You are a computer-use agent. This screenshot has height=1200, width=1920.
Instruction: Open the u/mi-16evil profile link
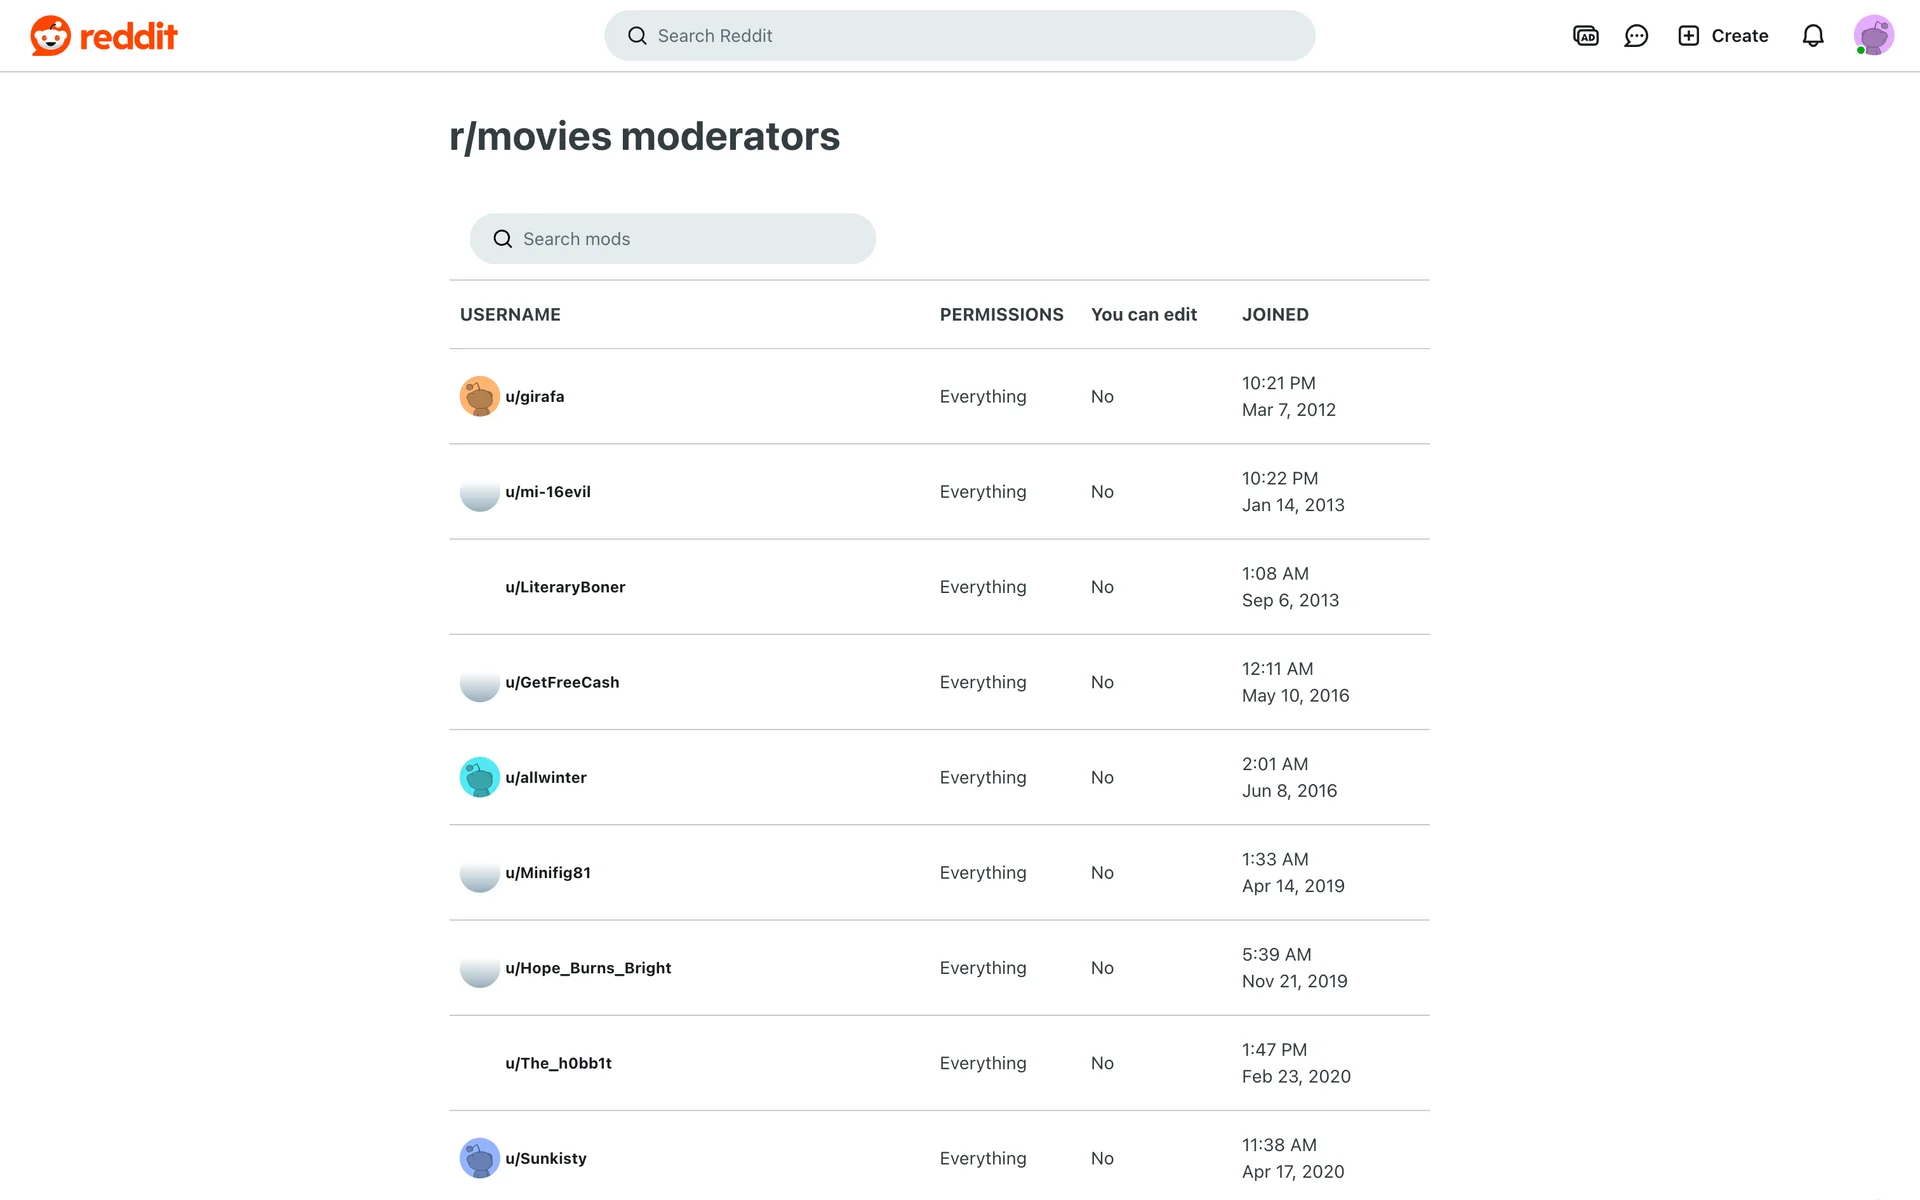[x=547, y=492]
